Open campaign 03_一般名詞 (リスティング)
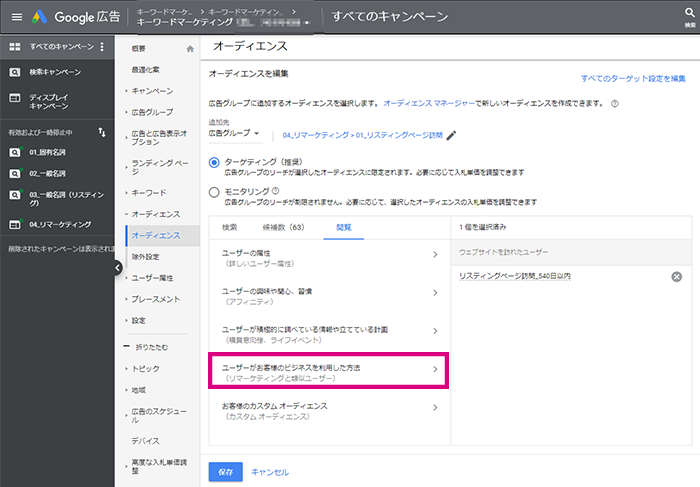This screenshot has height=487, width=700. (x=67, y=199)
